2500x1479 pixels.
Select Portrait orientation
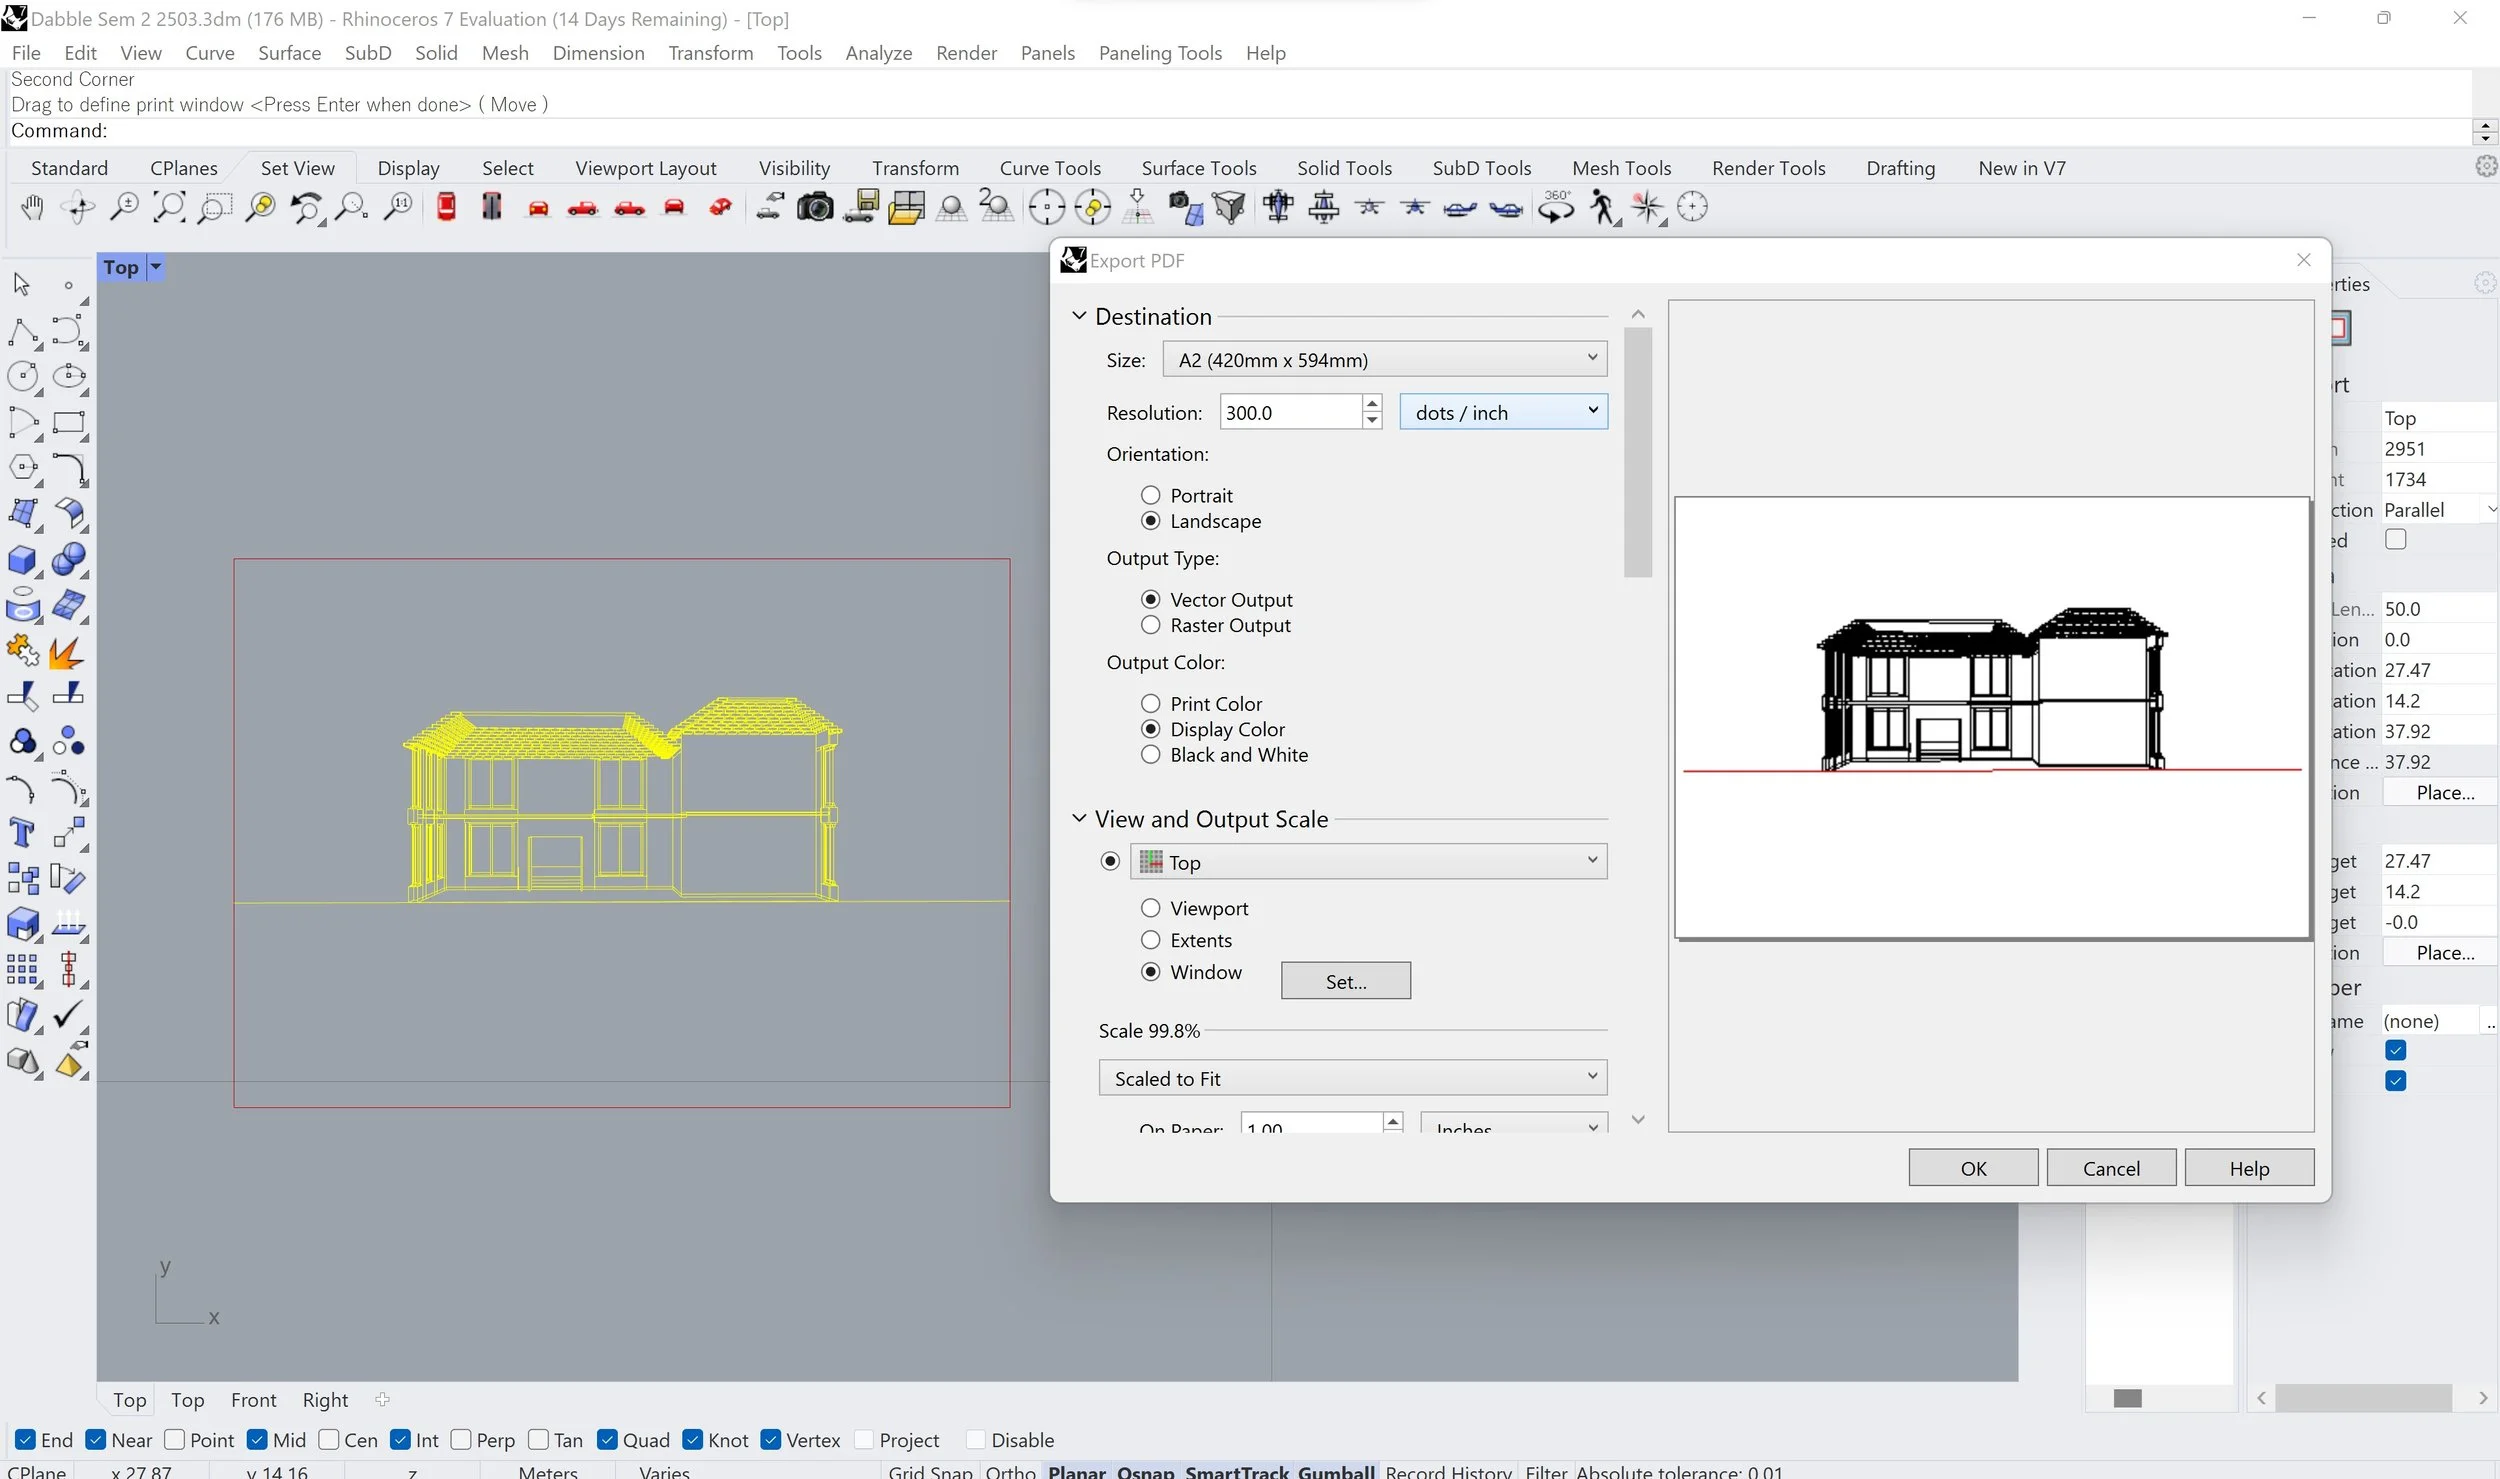coord(1151,496)
